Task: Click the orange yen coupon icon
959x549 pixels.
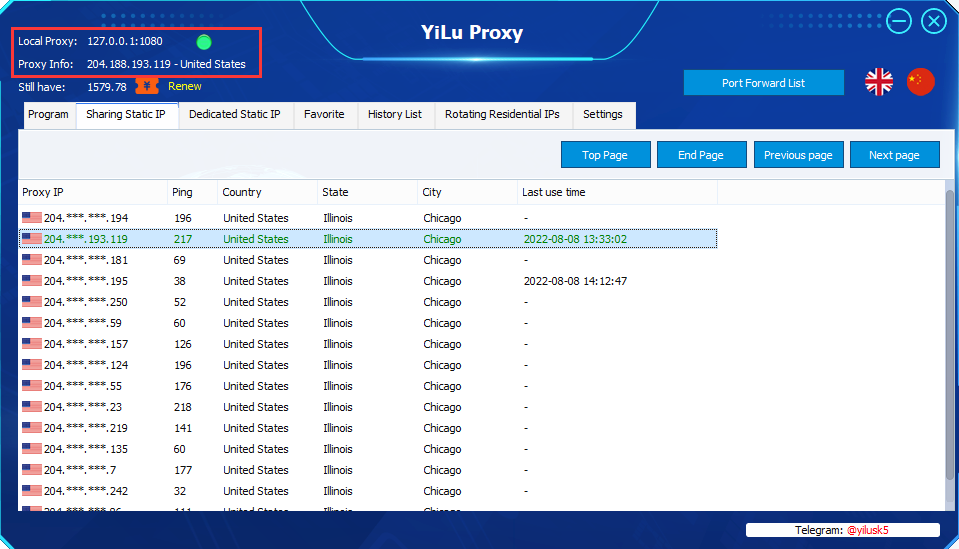Action: pos(147,86)
